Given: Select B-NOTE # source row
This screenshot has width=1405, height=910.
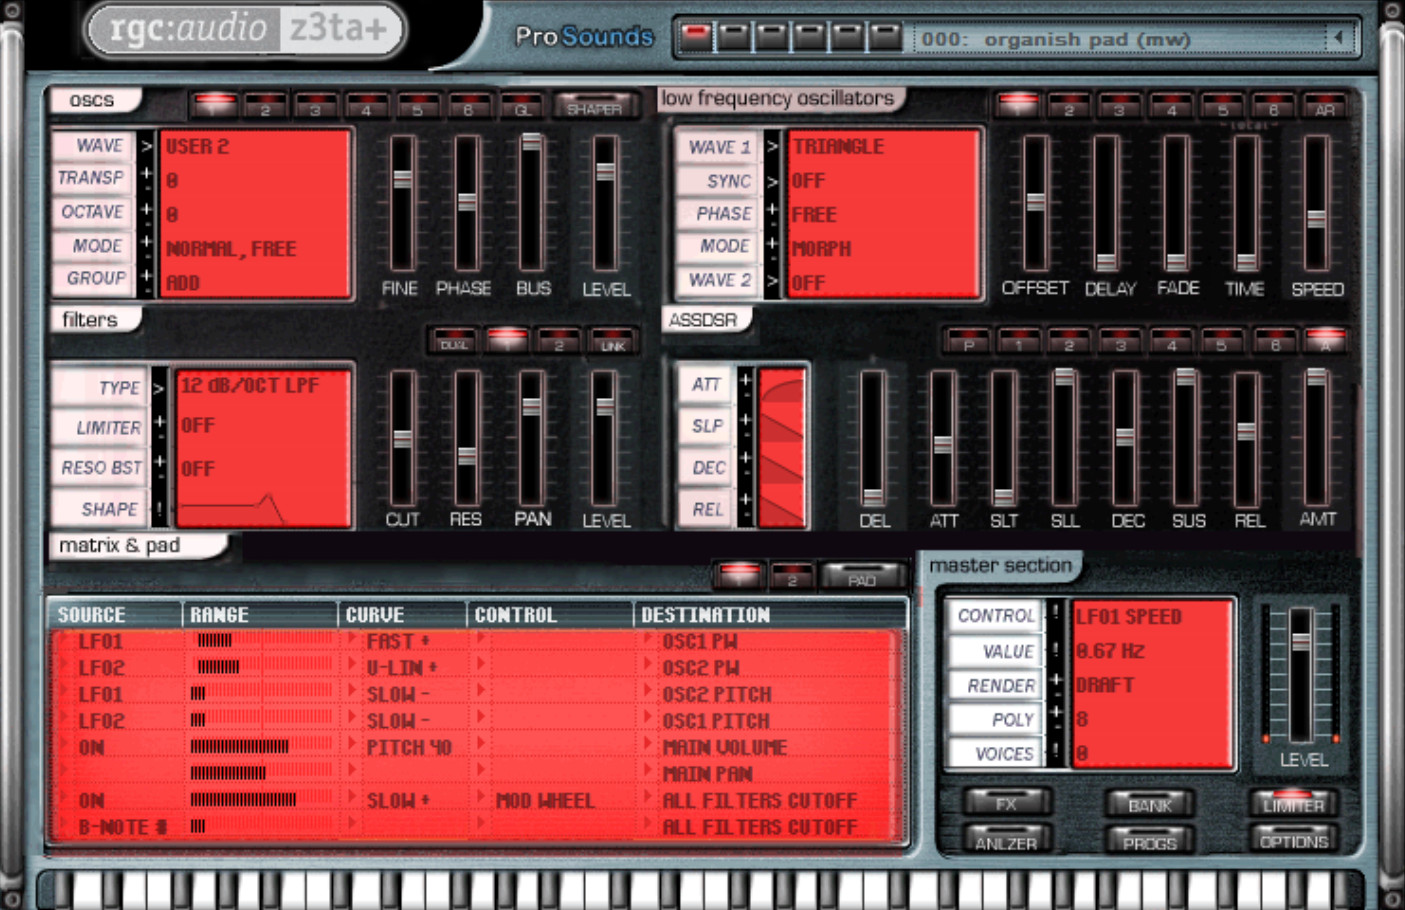Looking at the screenshot, I should point(123,827).
